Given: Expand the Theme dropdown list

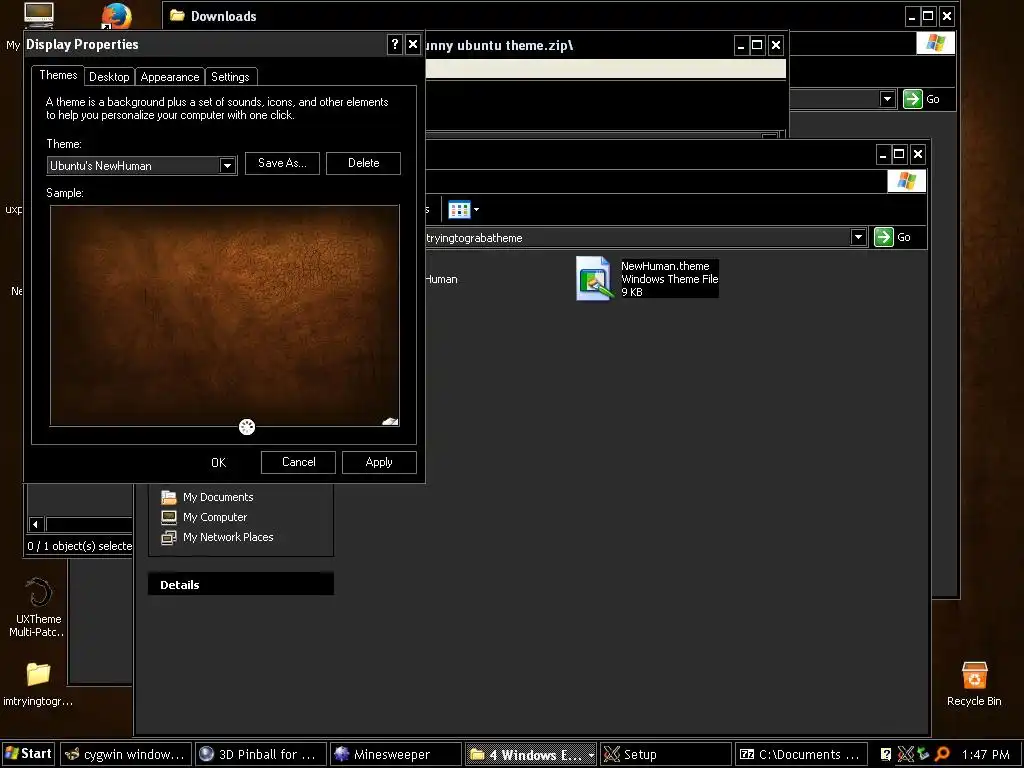Looking at the screenshot, I should point(227,166).
